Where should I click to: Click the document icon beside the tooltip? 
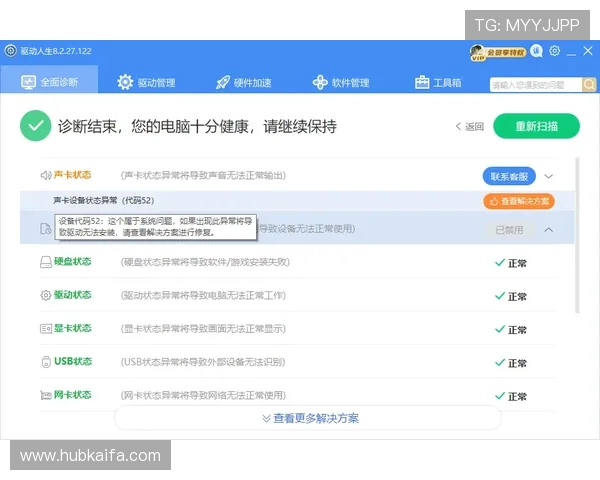46,229
